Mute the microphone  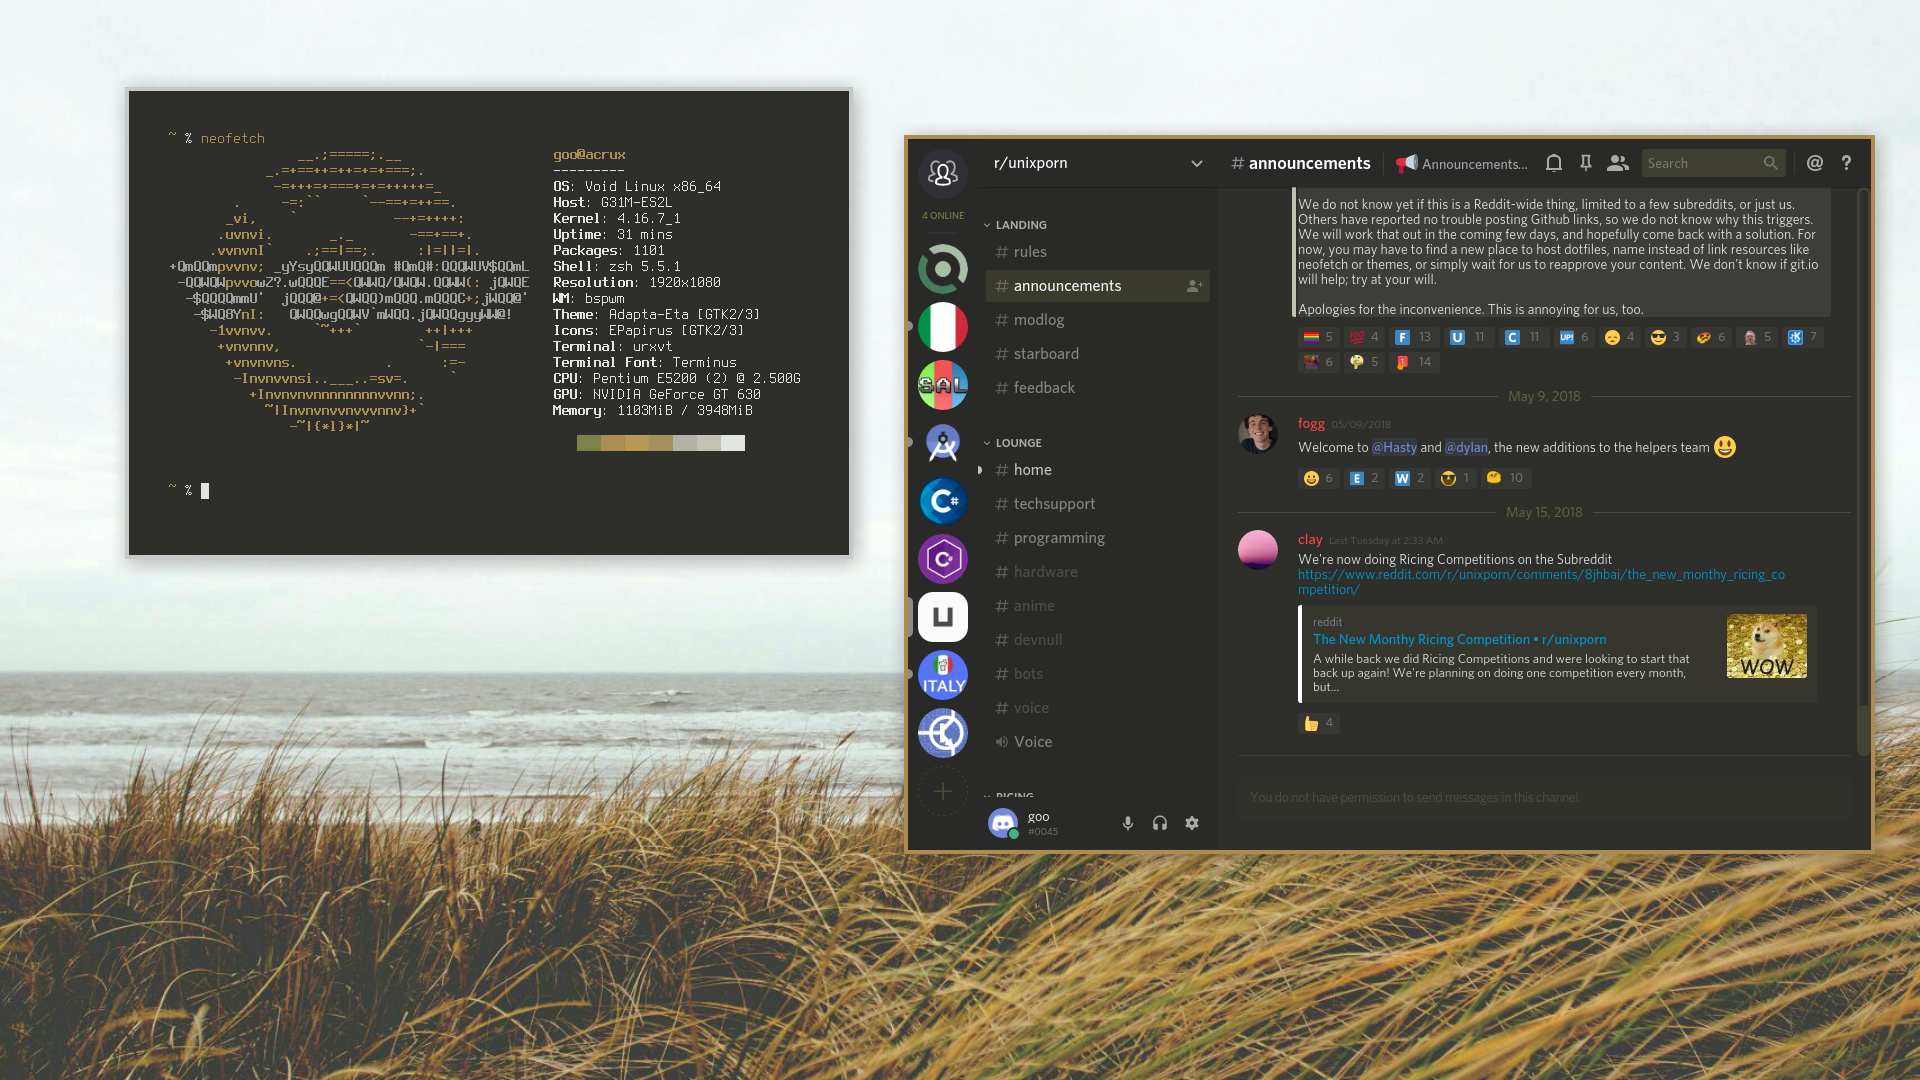pyautogui.click(x=1128, y=823)
